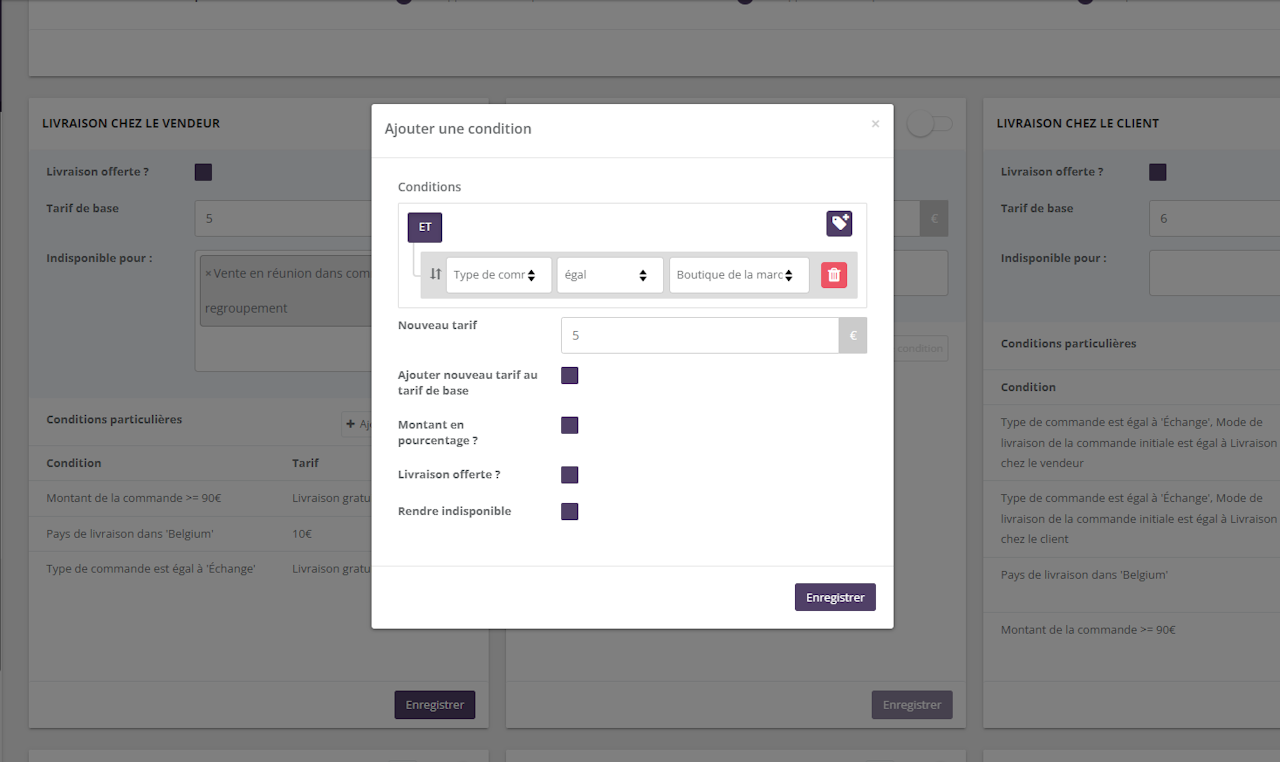Open the 'Type de commande' field dropdown

[x=499, y=275]
